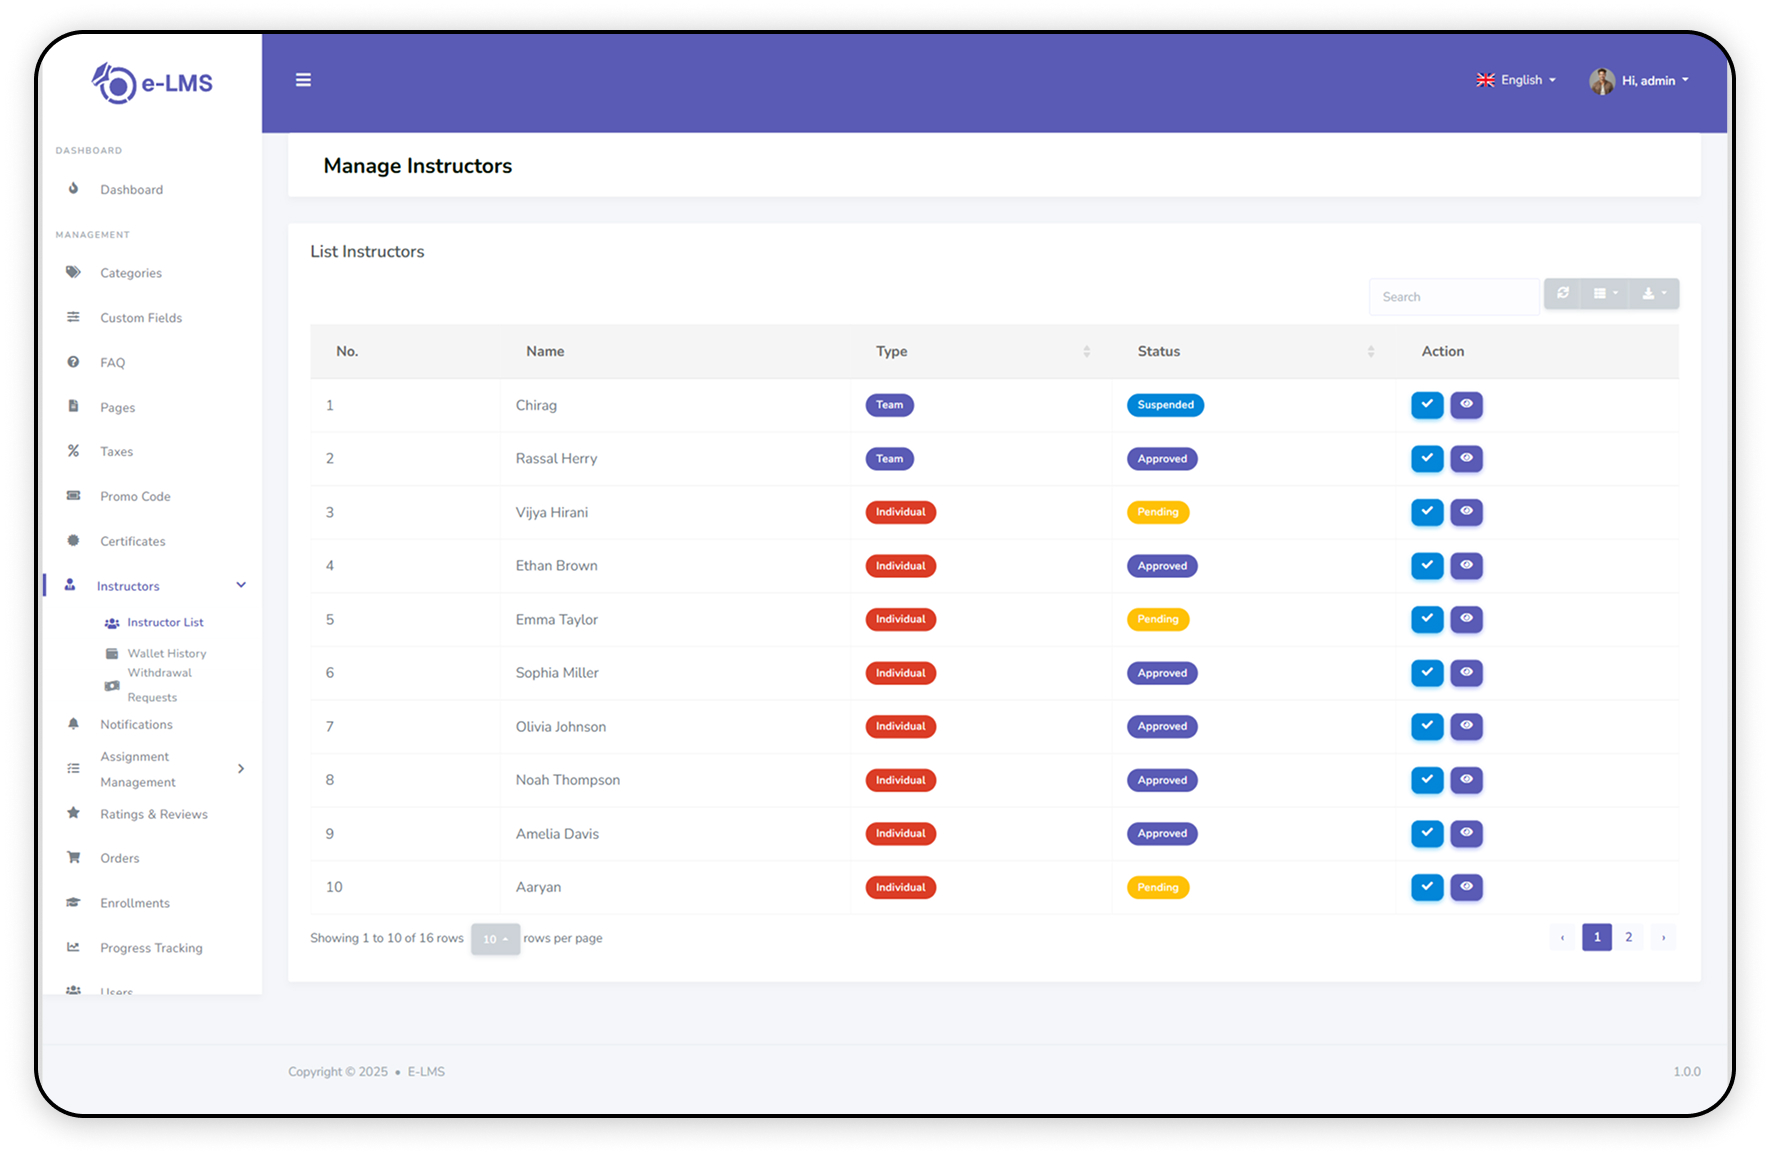View Rassal Herry details via eye icon
Screen dimensions: 1770x1156
1466,459
